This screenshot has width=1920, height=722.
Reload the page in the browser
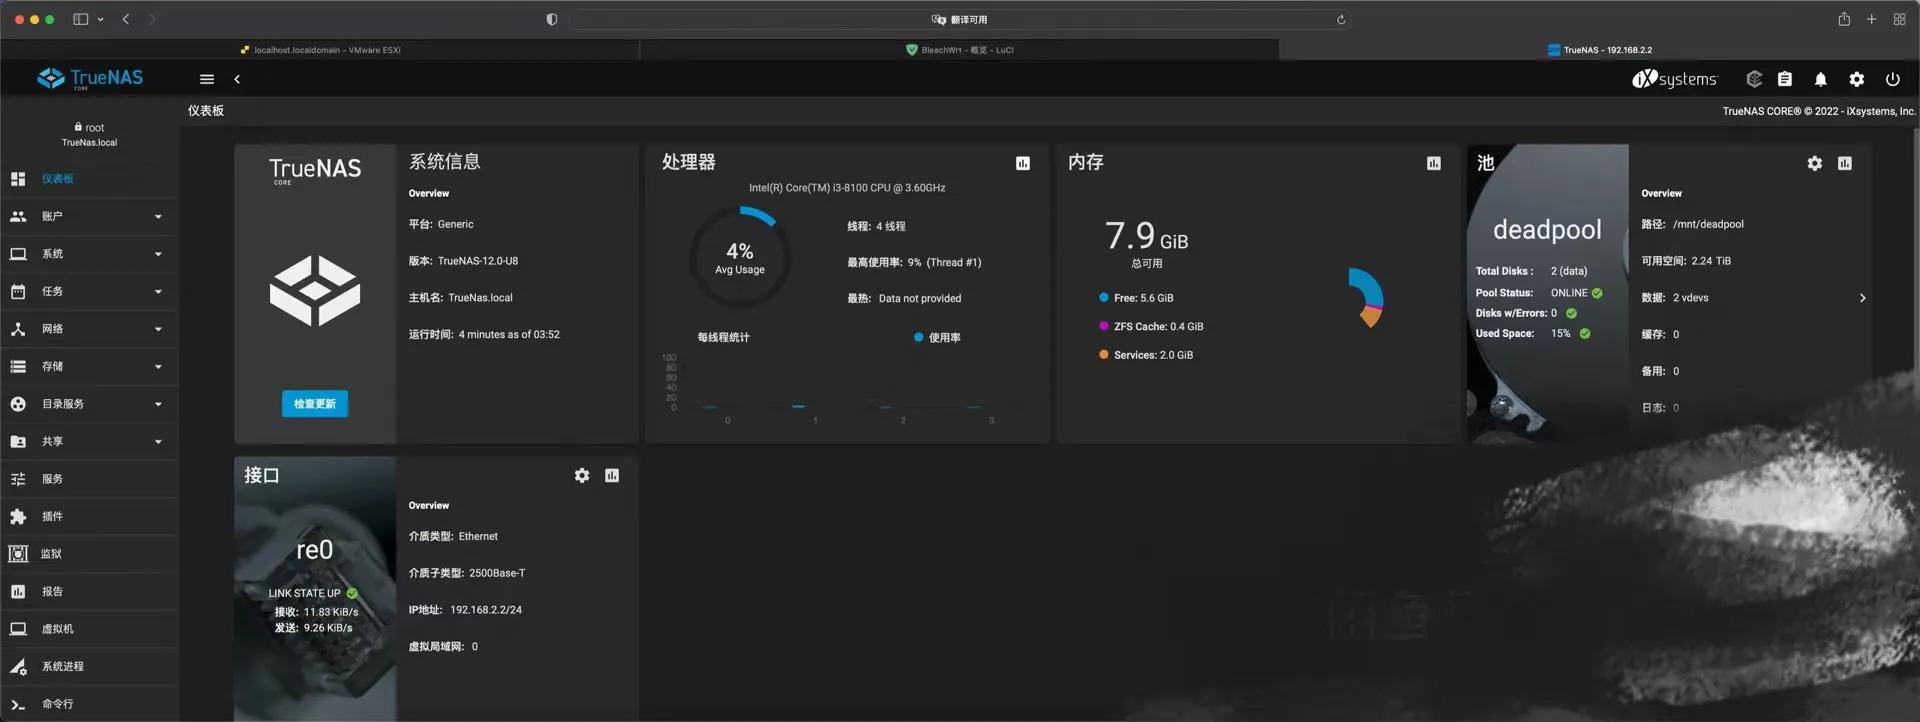[1341, 19]
